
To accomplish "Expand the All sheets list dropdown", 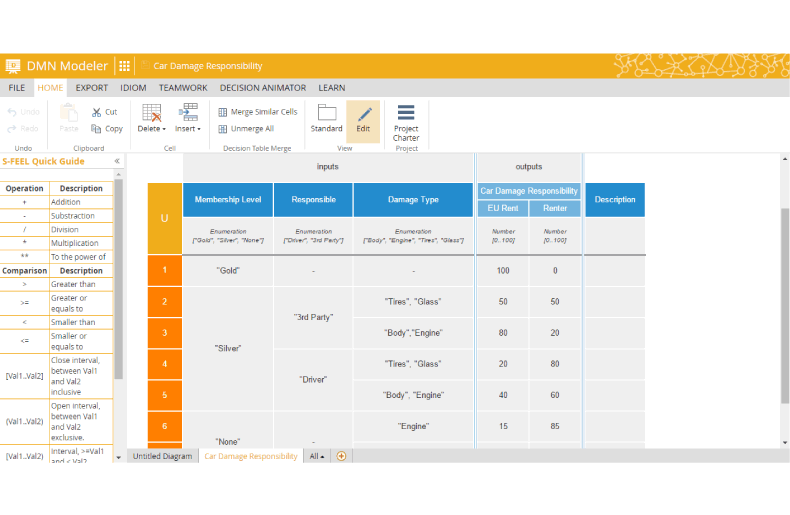I will coord(317,456).
